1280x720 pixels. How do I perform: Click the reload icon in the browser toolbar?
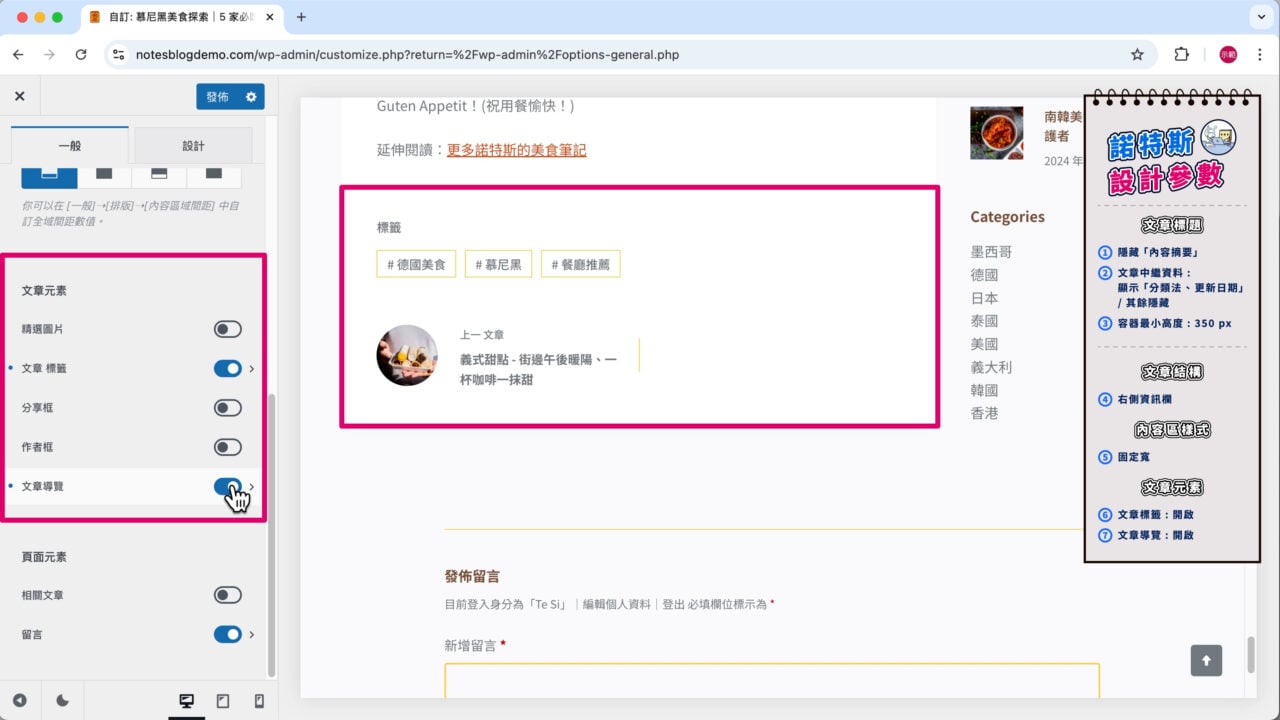82,55
